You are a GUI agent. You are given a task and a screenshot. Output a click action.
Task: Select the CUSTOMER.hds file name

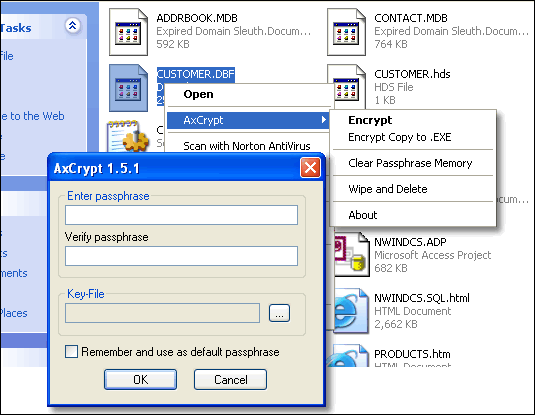point(412,74)
